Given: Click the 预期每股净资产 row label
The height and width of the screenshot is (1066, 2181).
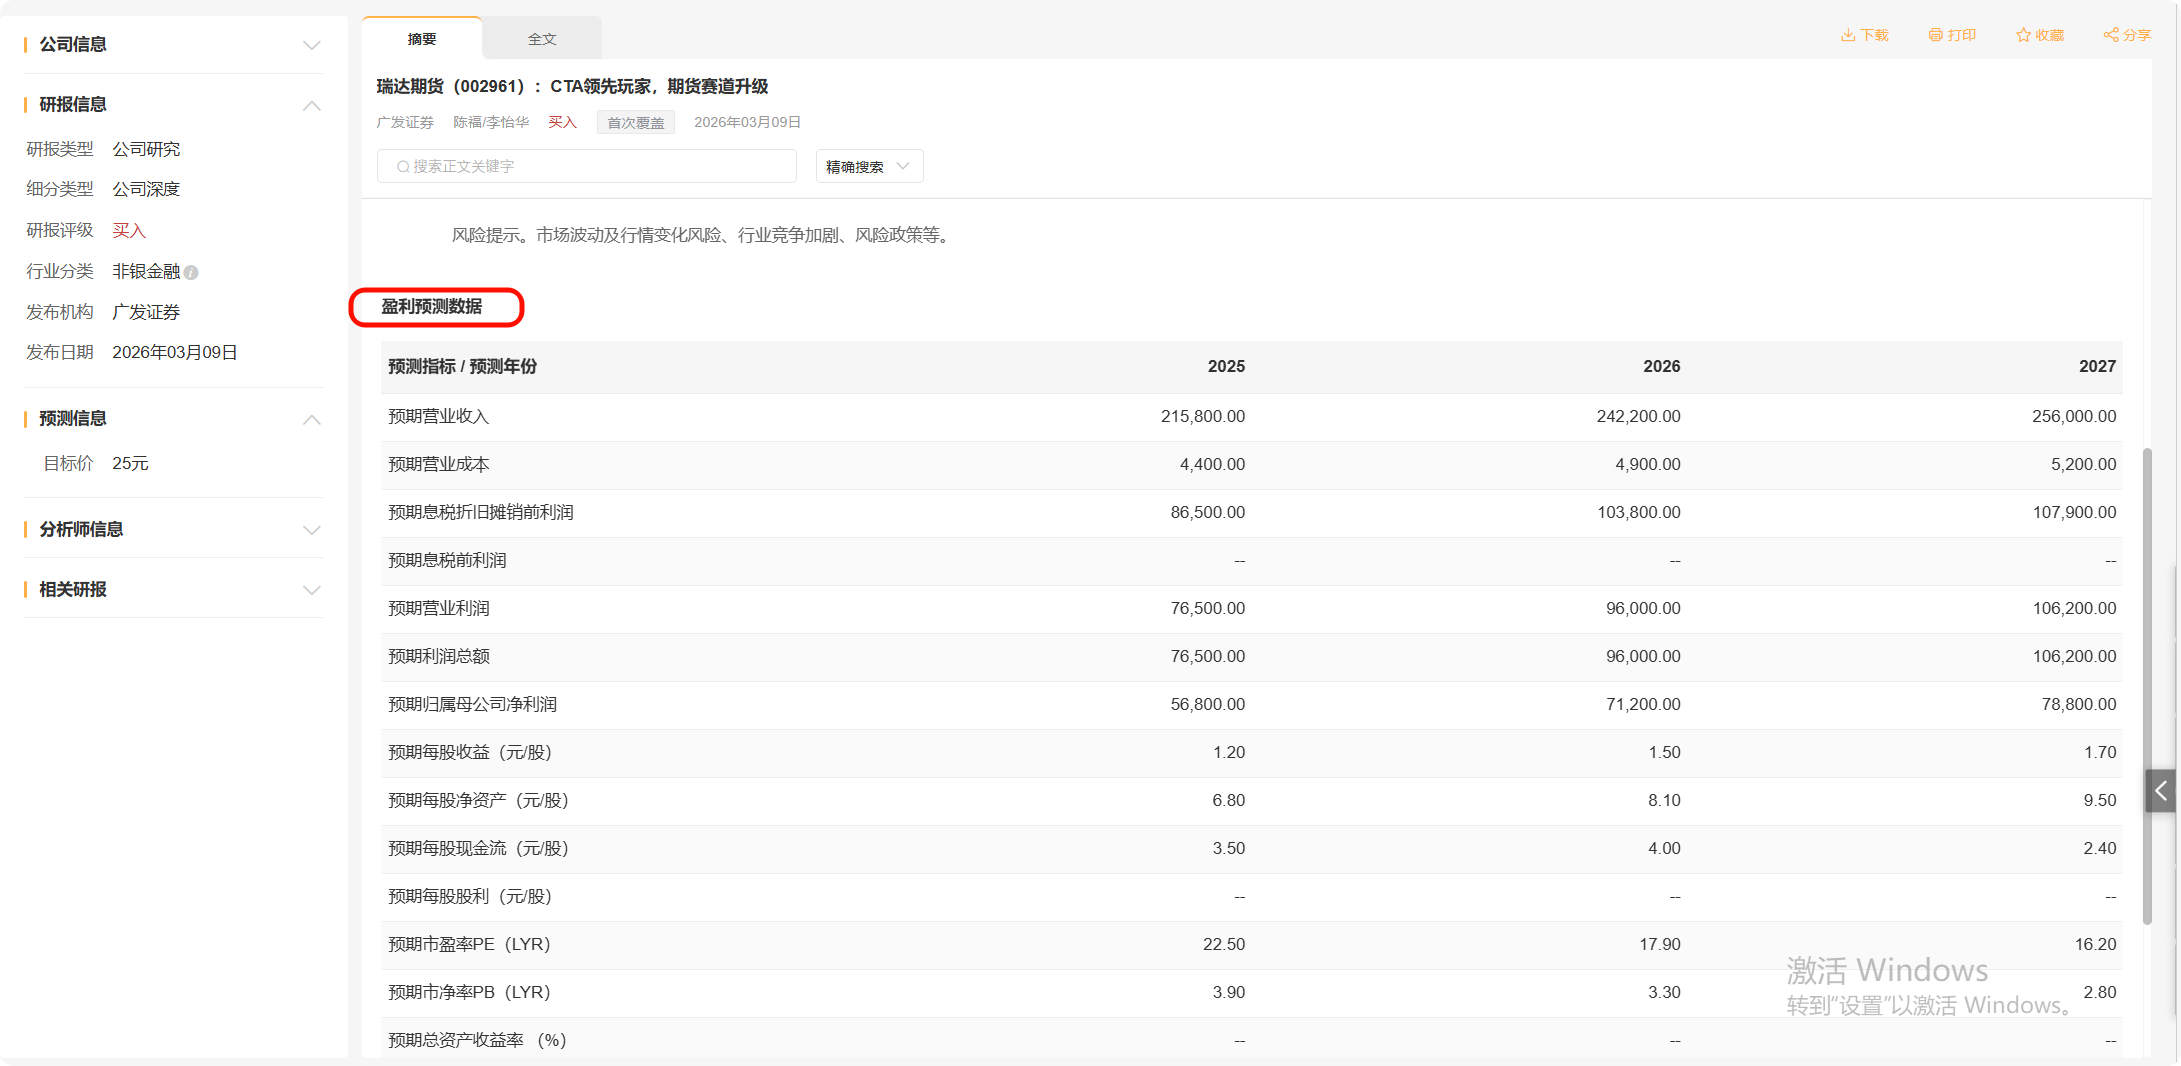Looking at the screenshot, I should (x=479, y=800).
